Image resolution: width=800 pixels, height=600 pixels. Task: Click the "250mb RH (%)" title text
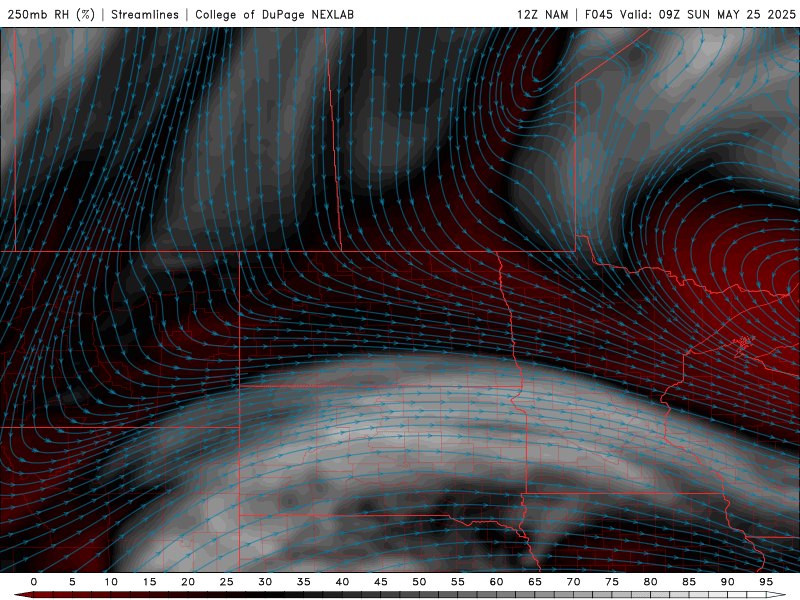tap(52, 15)
